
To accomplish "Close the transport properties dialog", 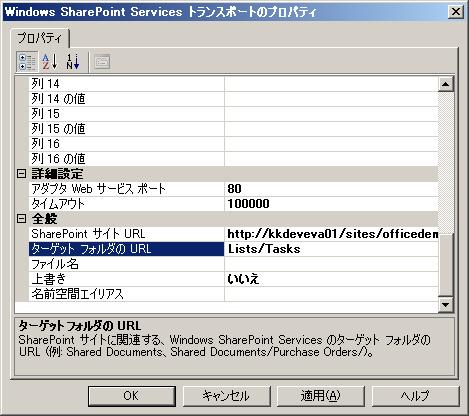I will [455, 12].
